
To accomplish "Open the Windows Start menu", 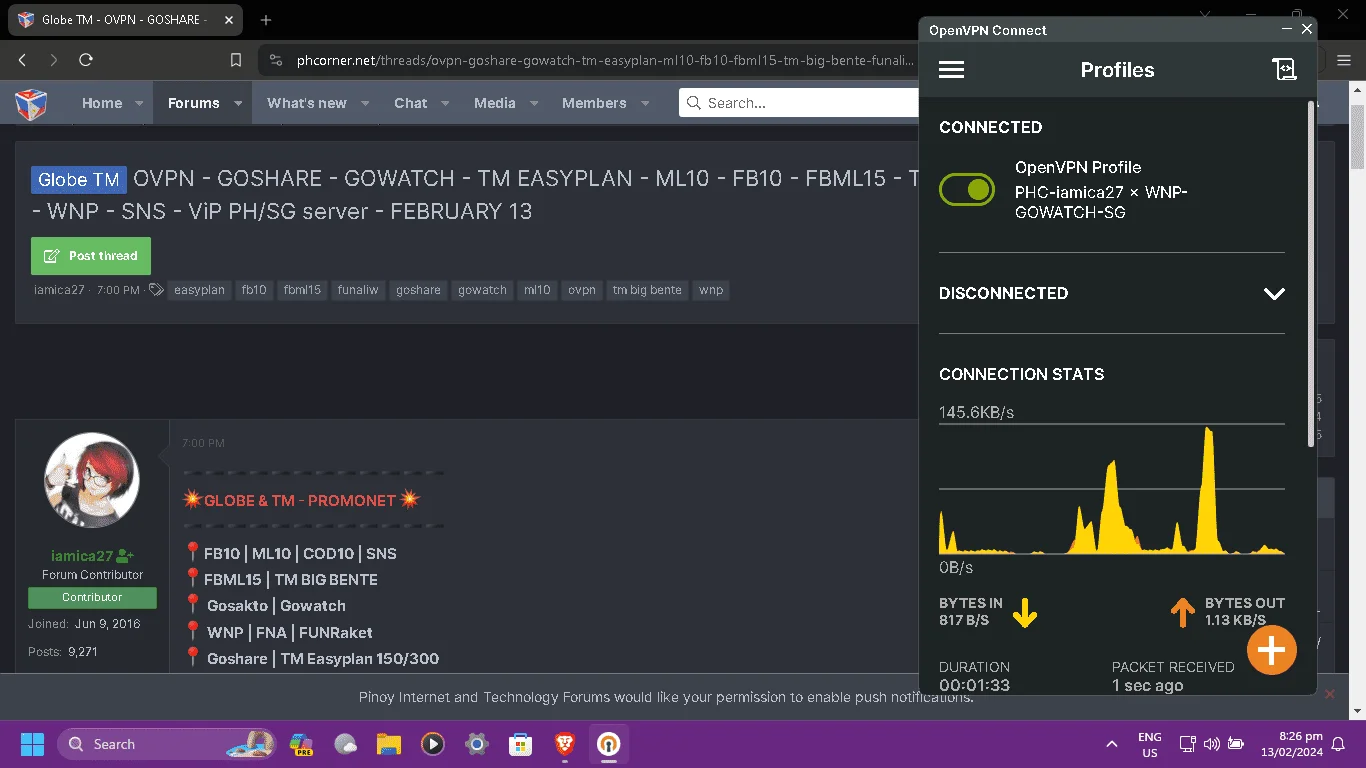I will [x=32, y=744].
